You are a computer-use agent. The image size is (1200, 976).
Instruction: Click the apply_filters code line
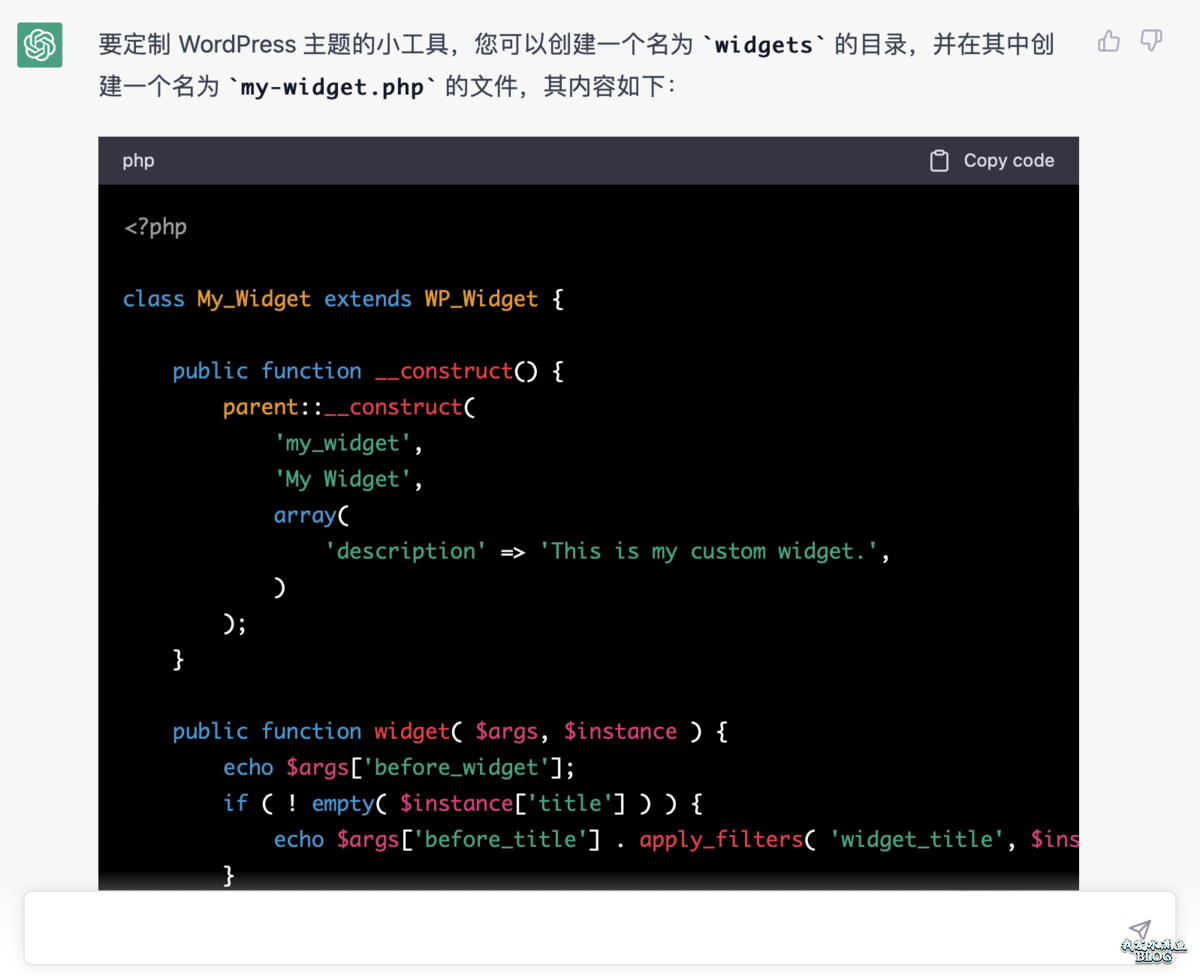coord(676,839)
